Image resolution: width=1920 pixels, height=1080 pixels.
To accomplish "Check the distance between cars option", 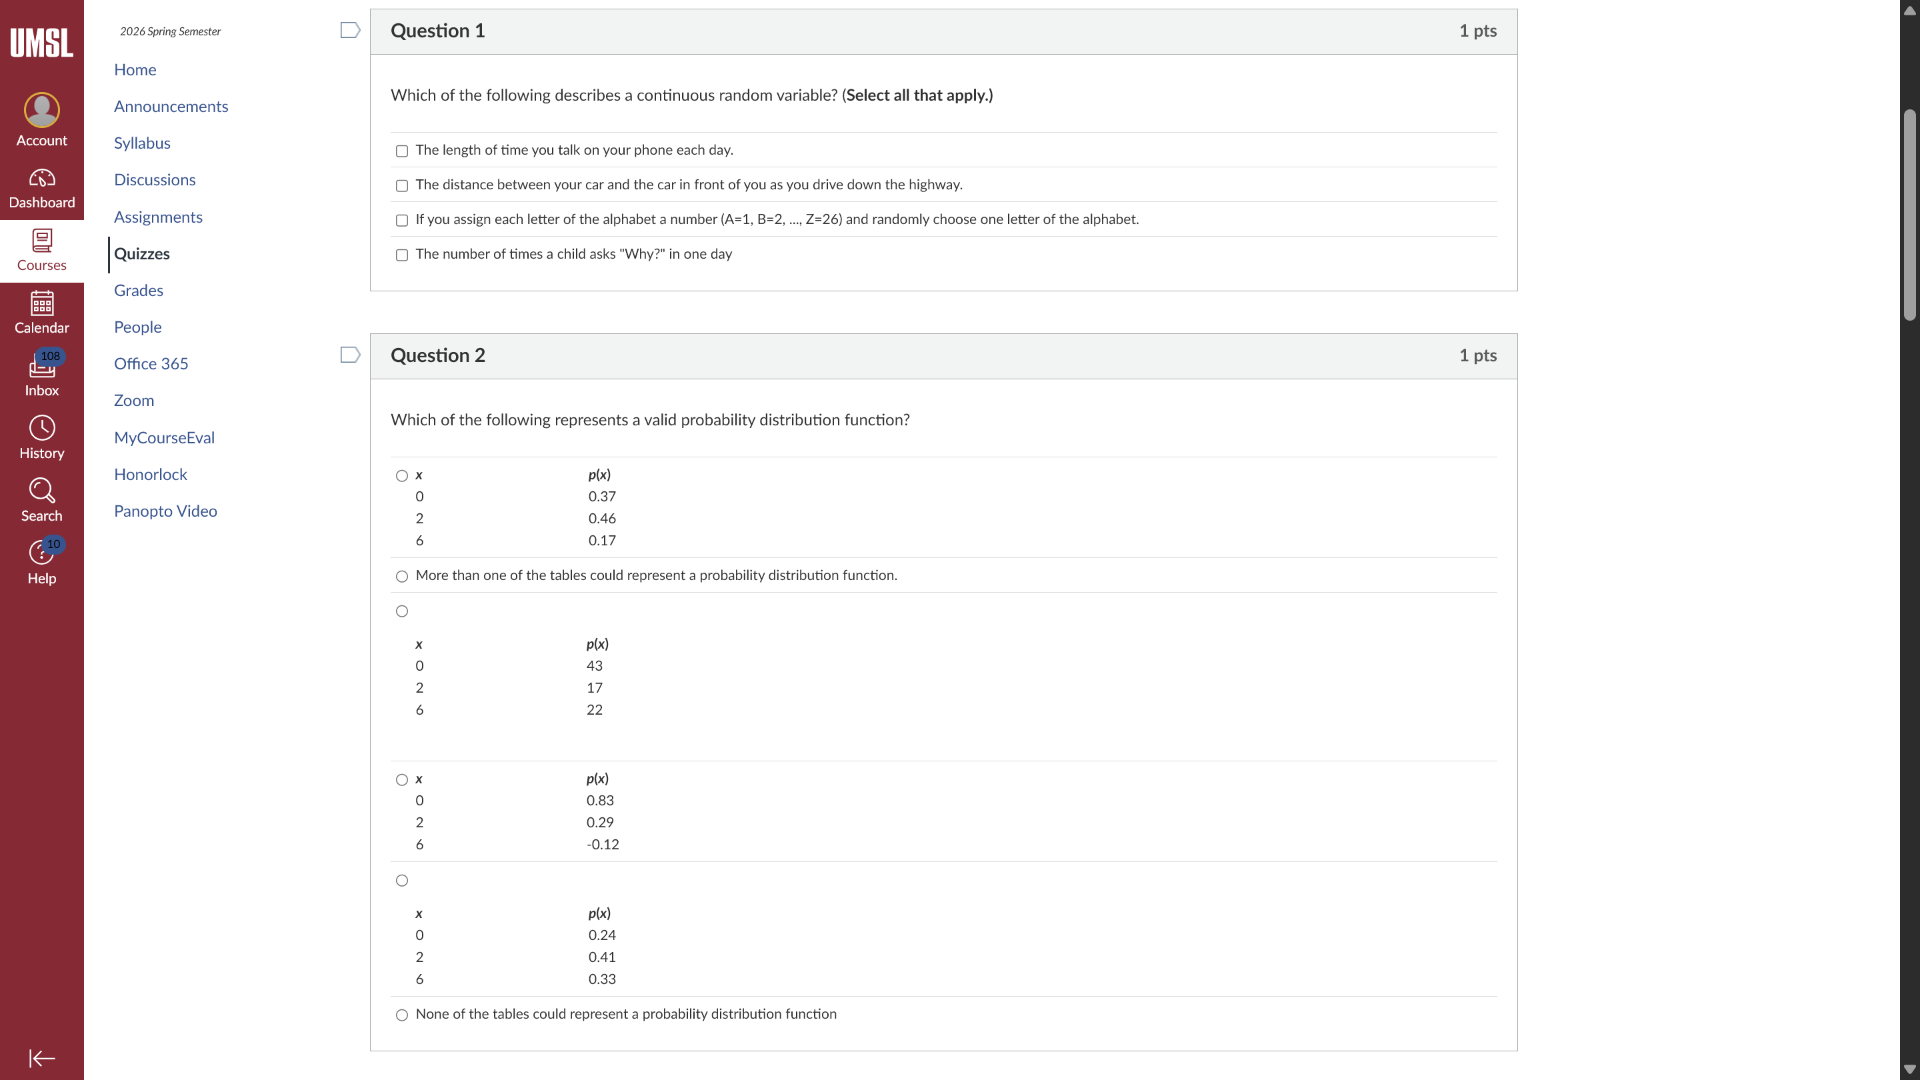I will pos(402,186).
